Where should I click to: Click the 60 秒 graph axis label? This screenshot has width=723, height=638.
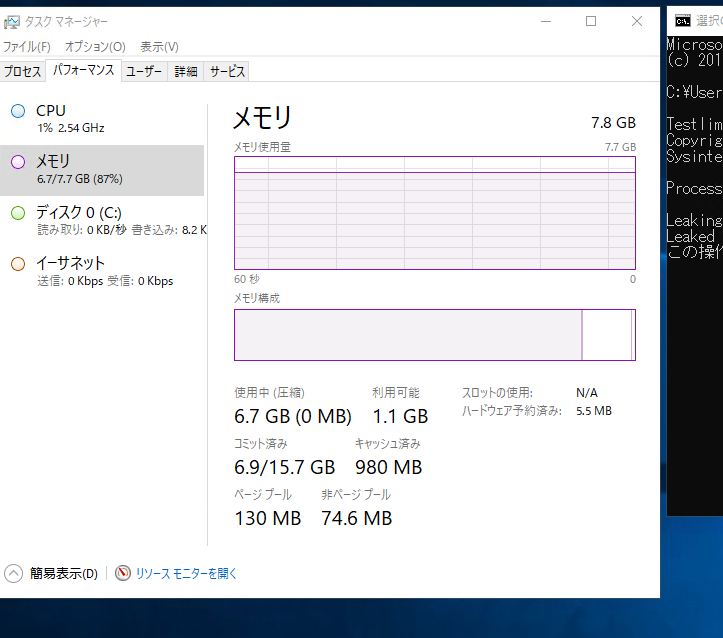pos(247,279)
